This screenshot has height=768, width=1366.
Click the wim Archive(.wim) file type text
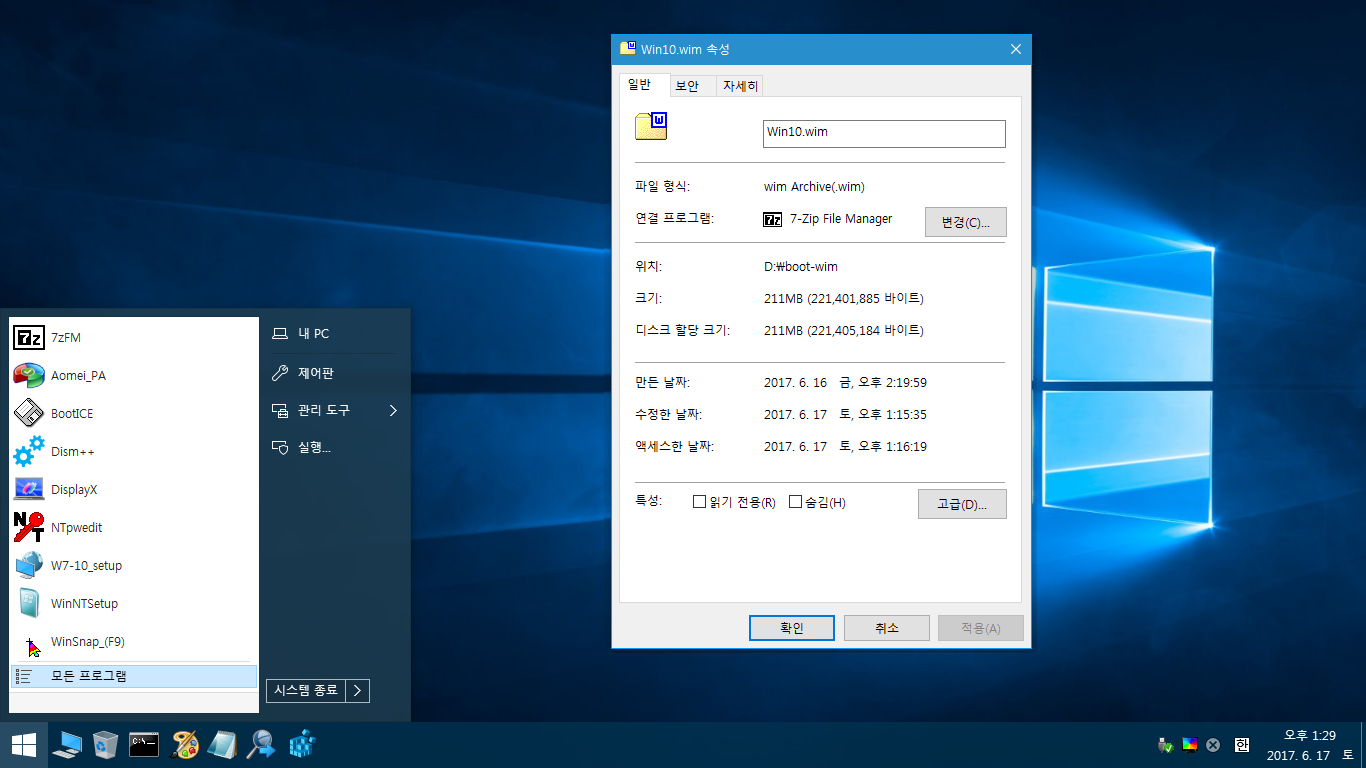(x=814, y=186)
